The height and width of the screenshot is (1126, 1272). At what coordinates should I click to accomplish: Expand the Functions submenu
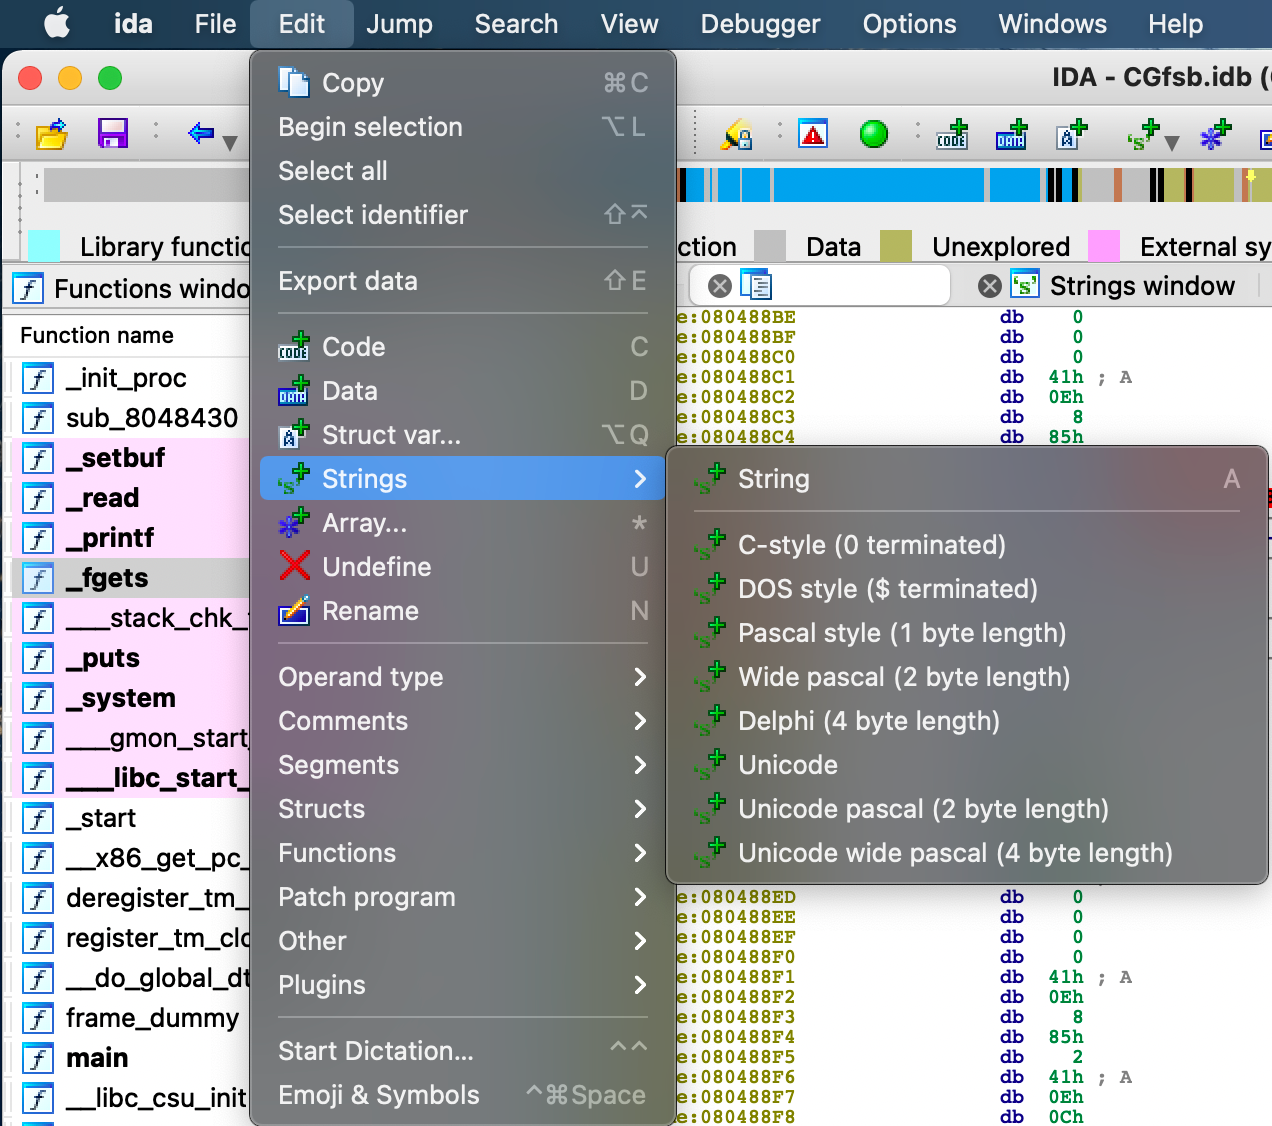[463, 853]
